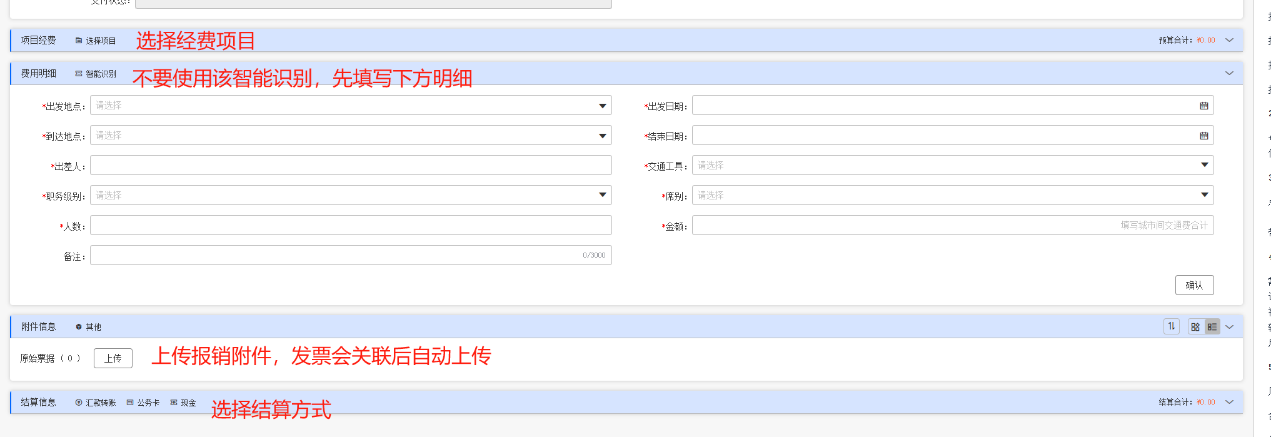Click the 确认 button
The width and height of the screenshot is (1271, 437).
tap(1194, 285)
